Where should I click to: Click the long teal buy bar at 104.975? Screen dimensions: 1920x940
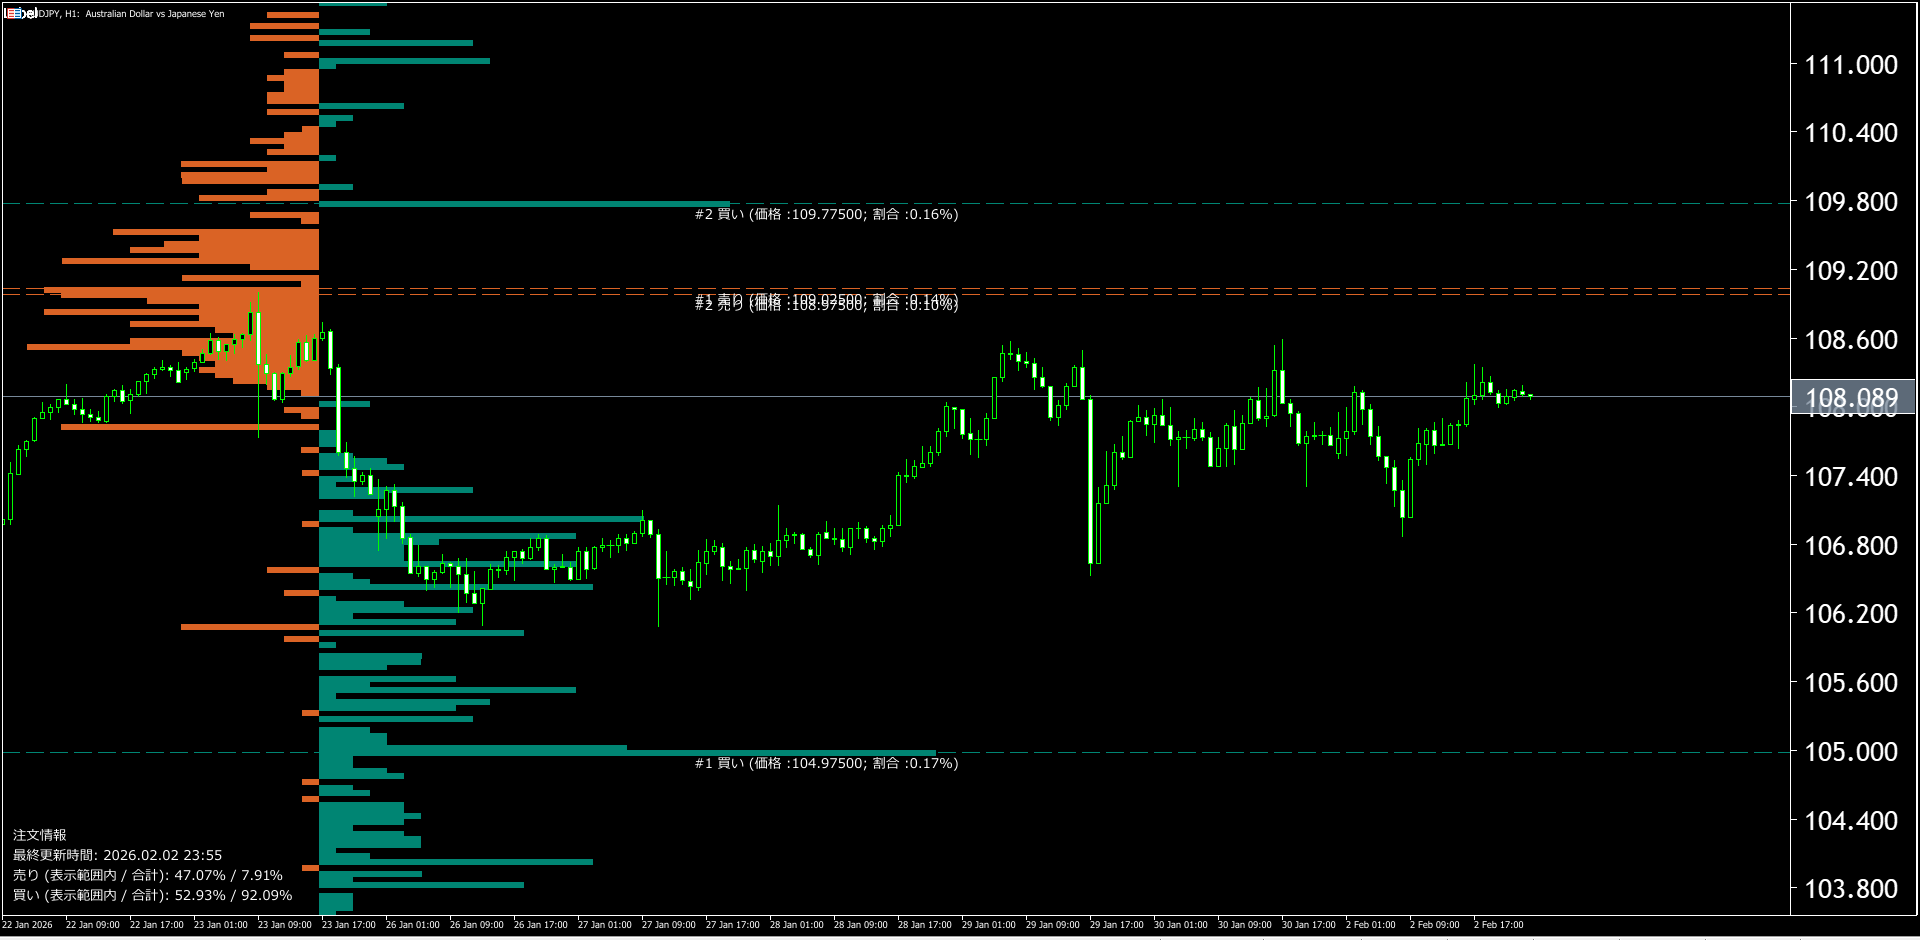pos(627,752)
